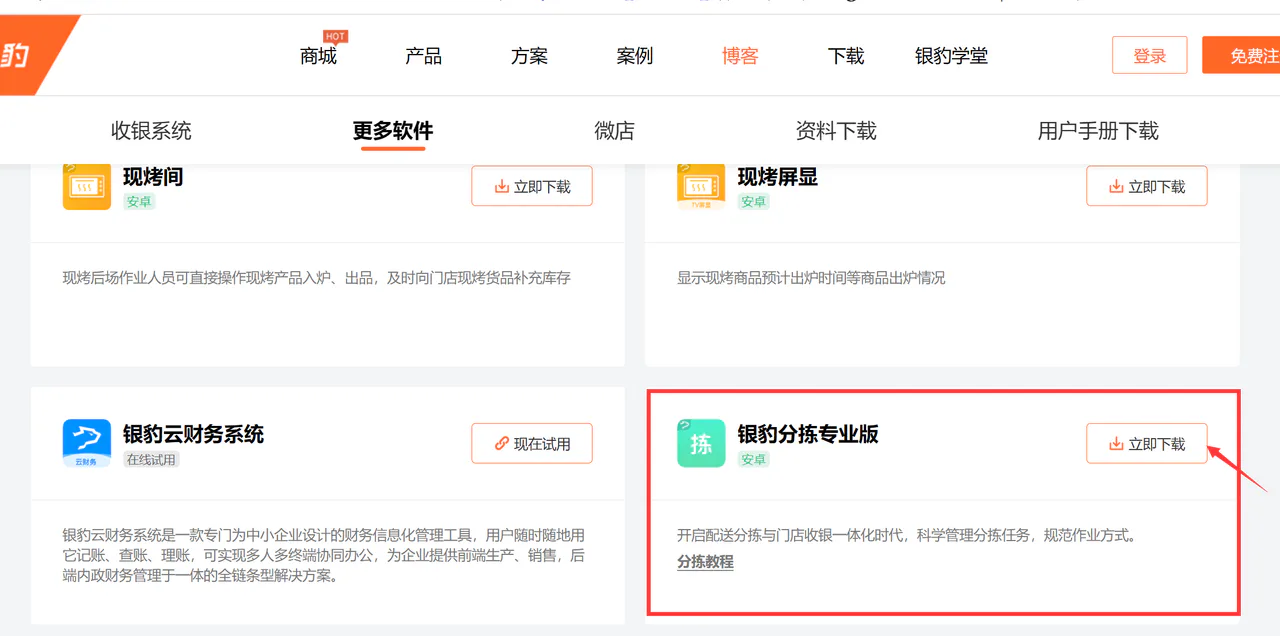Open the 商城 menu item
The width and height of the screenshot is (1280, 636).
click(x=318, y=56)
